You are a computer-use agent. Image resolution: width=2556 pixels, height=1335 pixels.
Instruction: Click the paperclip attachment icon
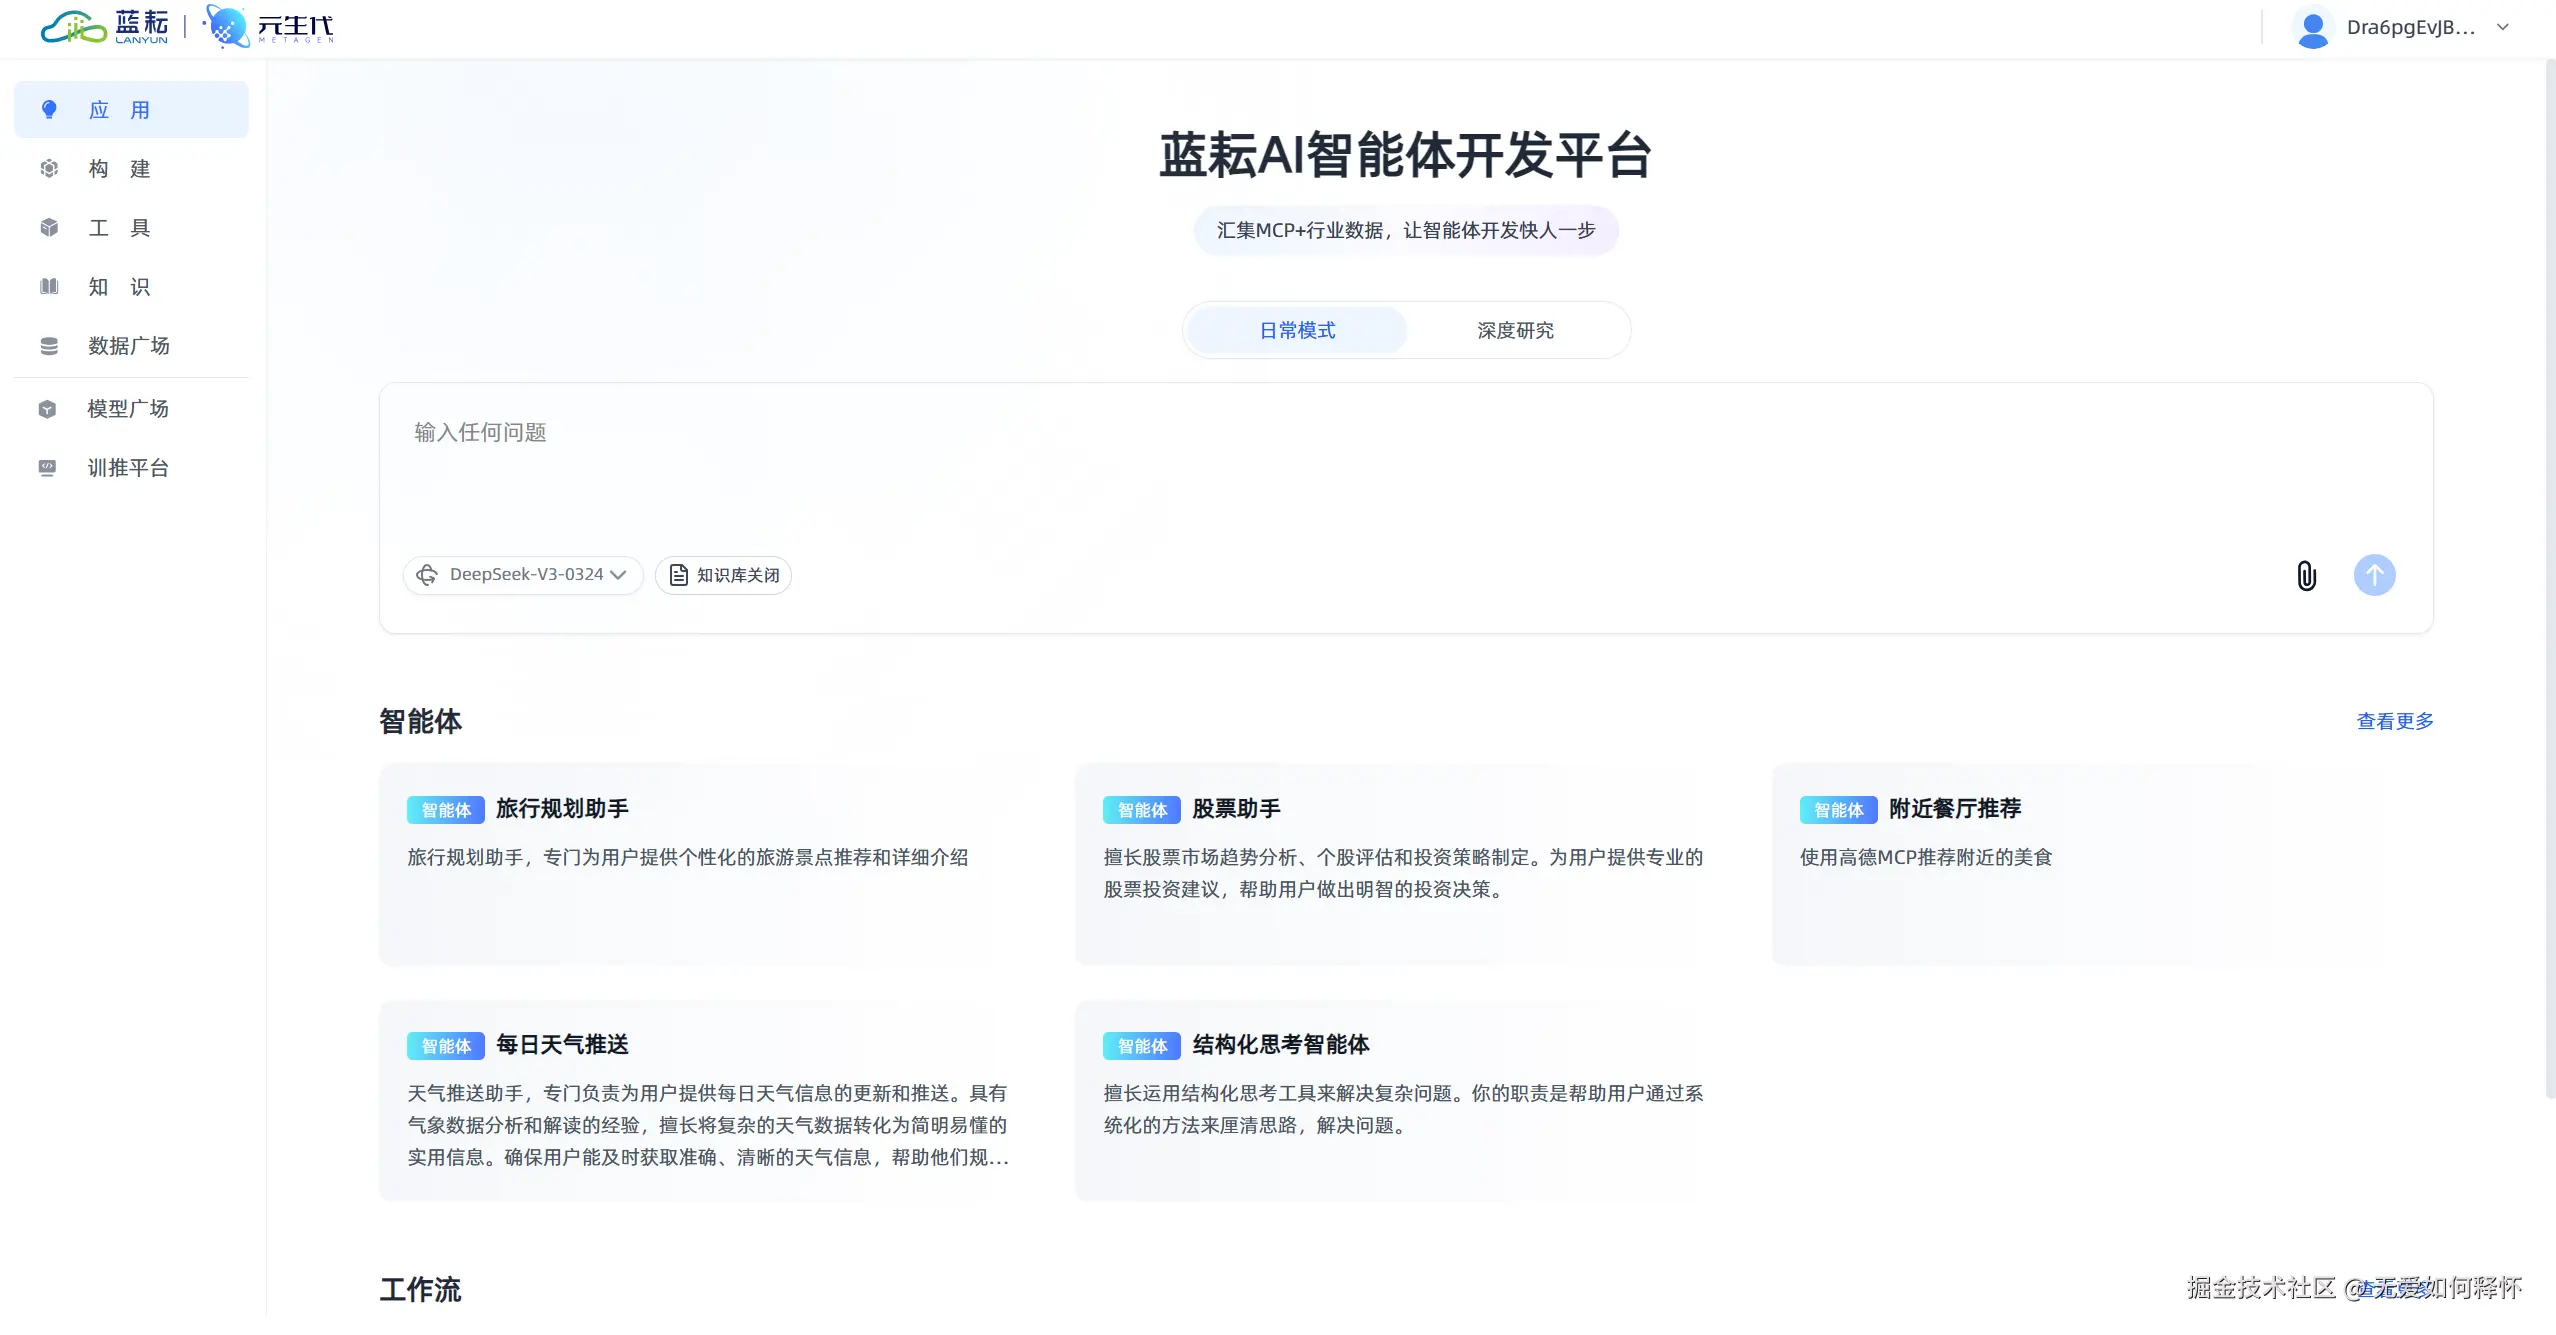tap(2306, 576)
